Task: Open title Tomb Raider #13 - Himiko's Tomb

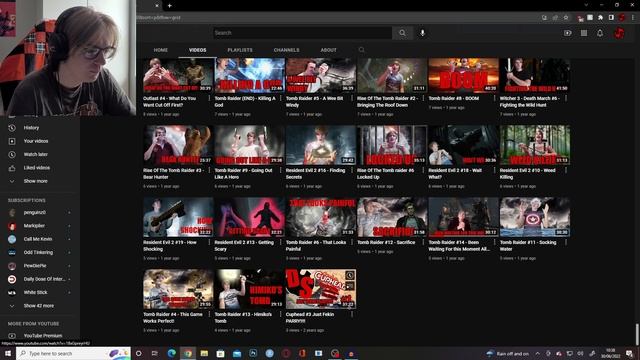Action: pos(243,318)
